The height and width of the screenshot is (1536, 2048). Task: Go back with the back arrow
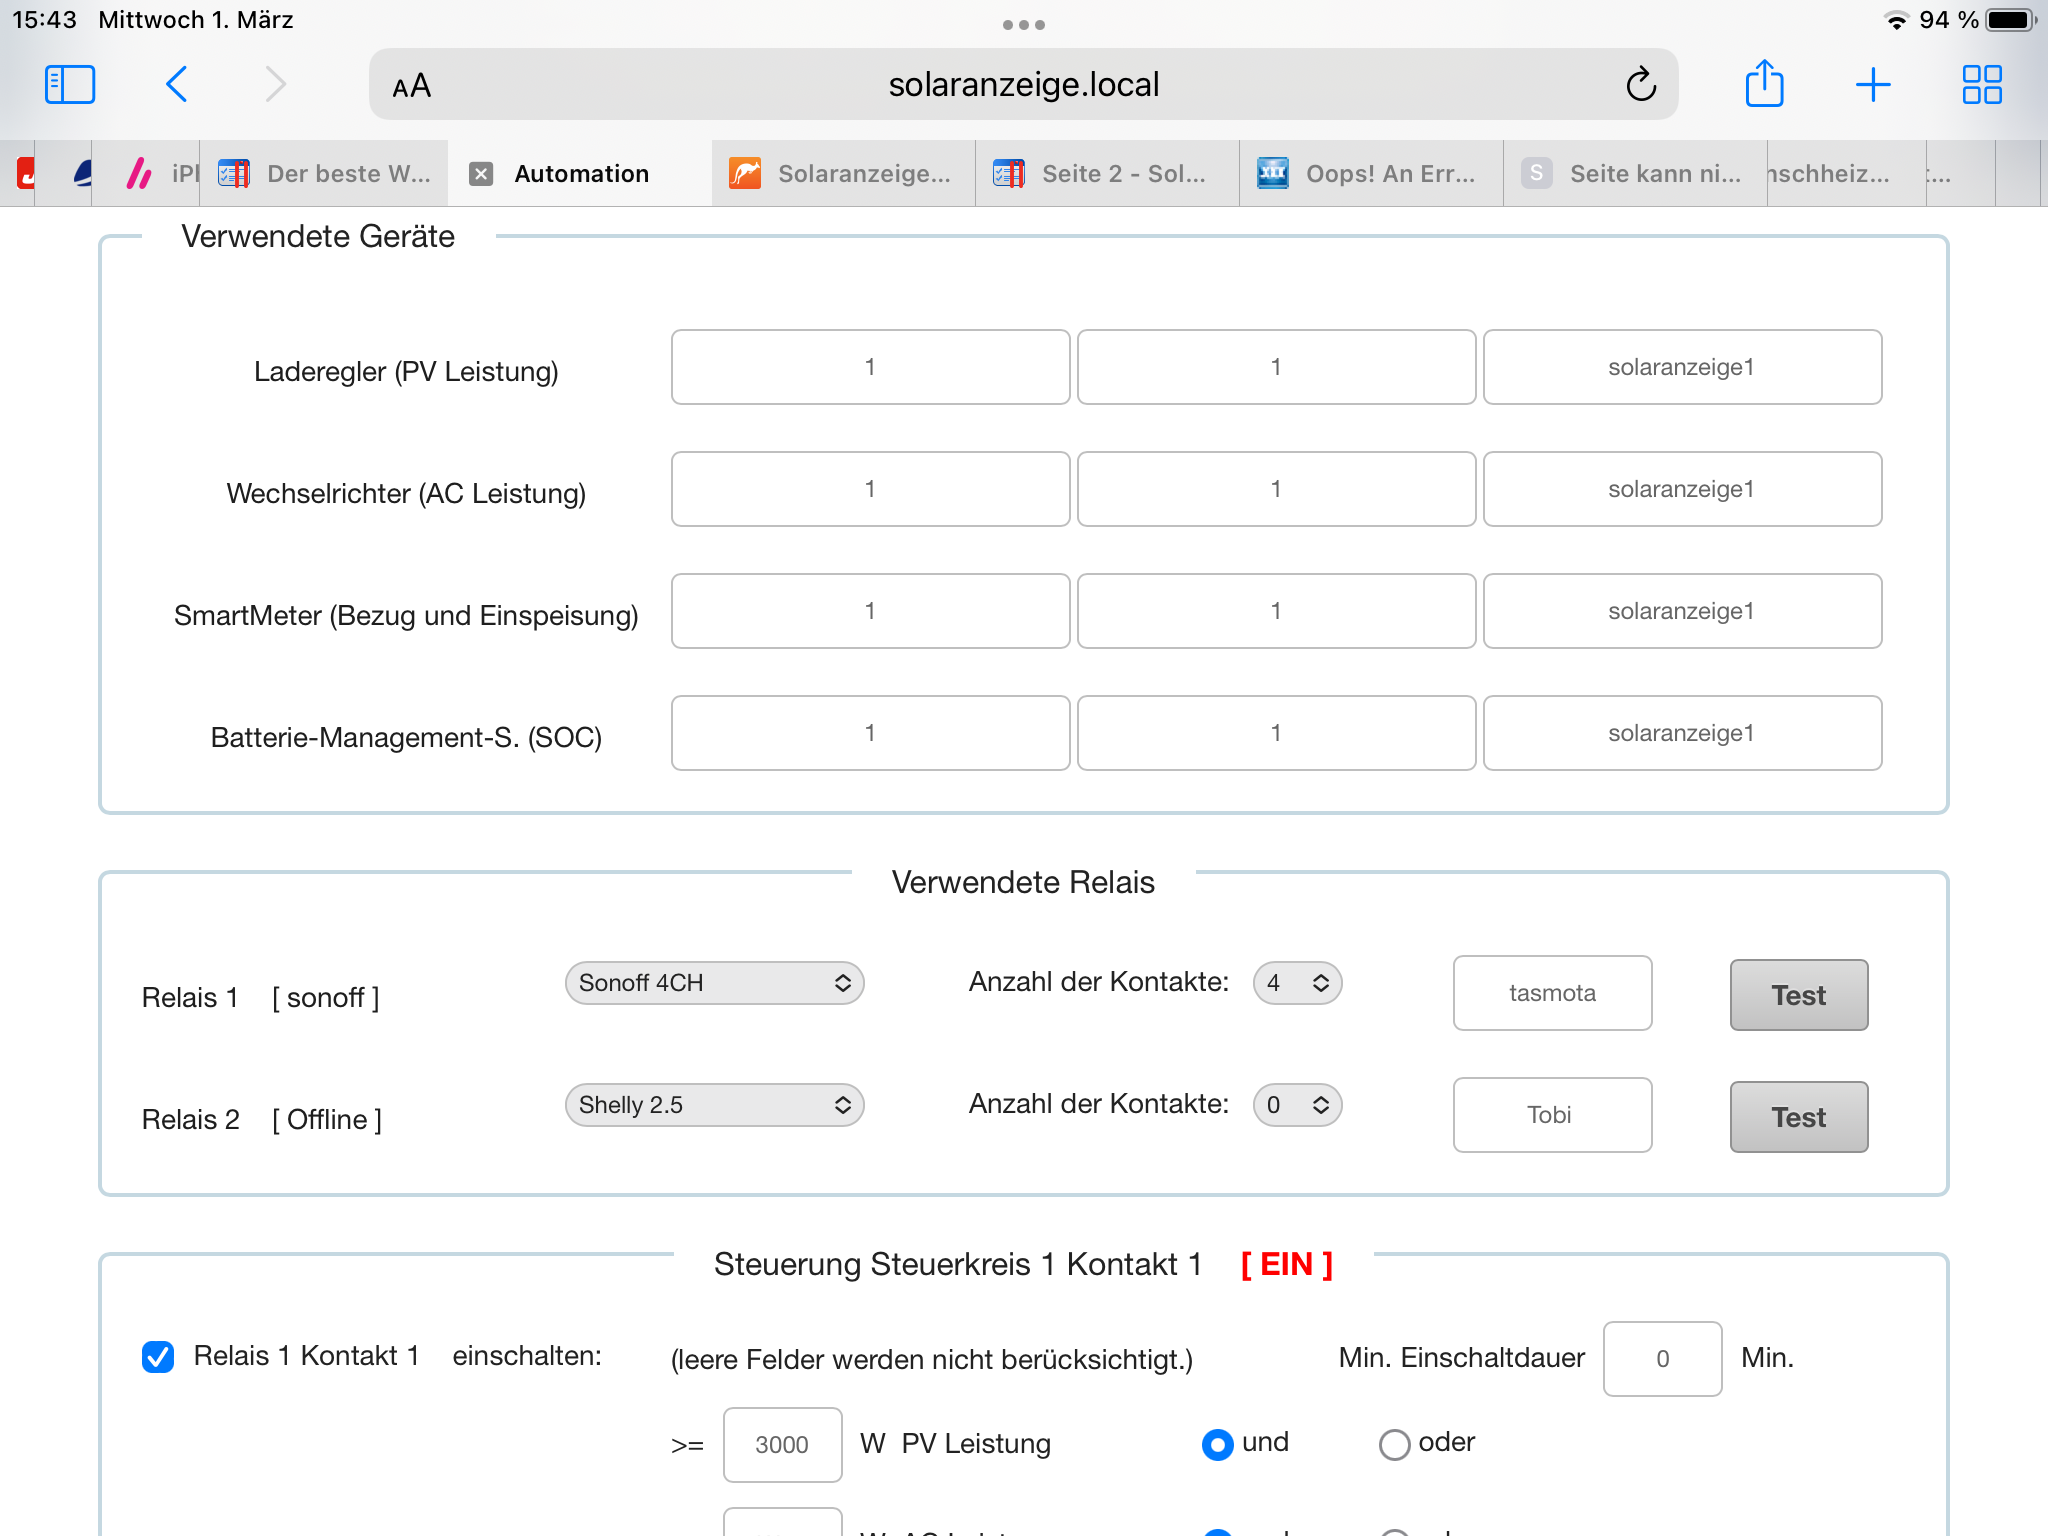click(x=177, y=85)
